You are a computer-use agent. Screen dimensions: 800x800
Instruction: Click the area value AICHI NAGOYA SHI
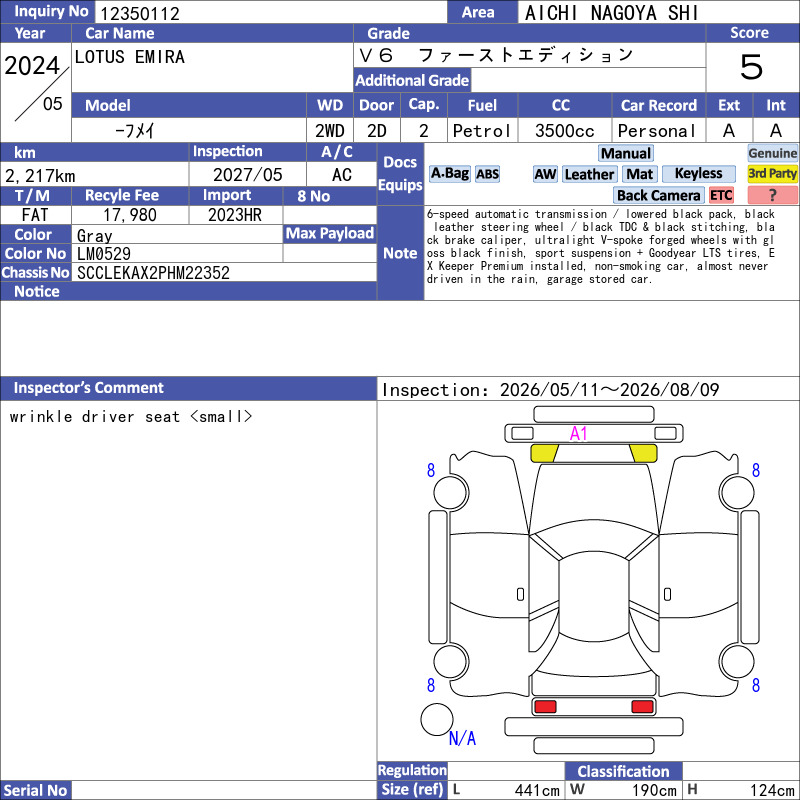tap(611, 13)
